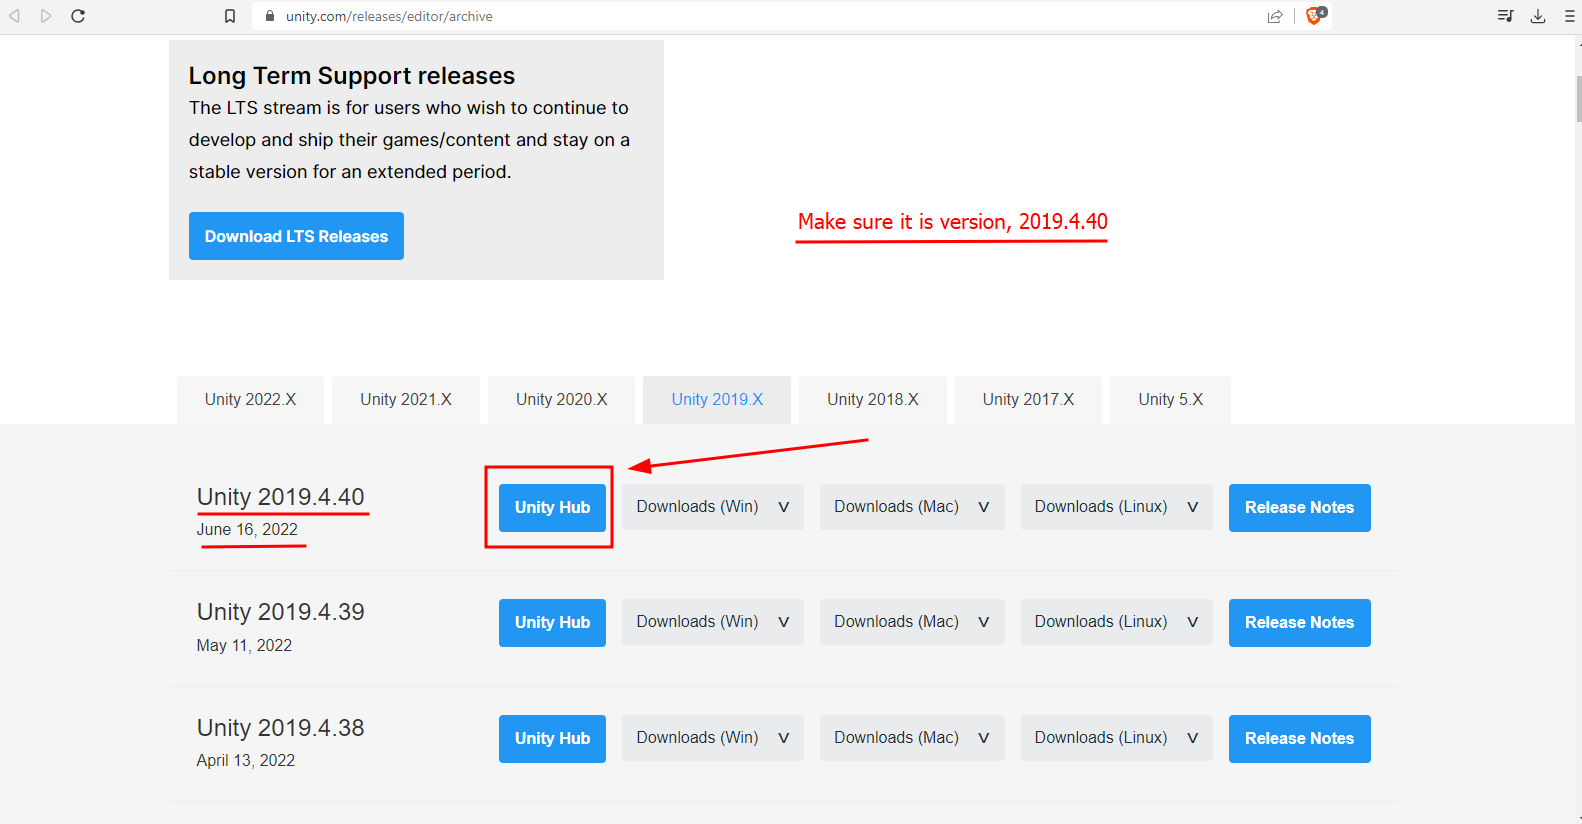
Task: Switch to the Unity 2017.X tab
Action: point(1028,400)
